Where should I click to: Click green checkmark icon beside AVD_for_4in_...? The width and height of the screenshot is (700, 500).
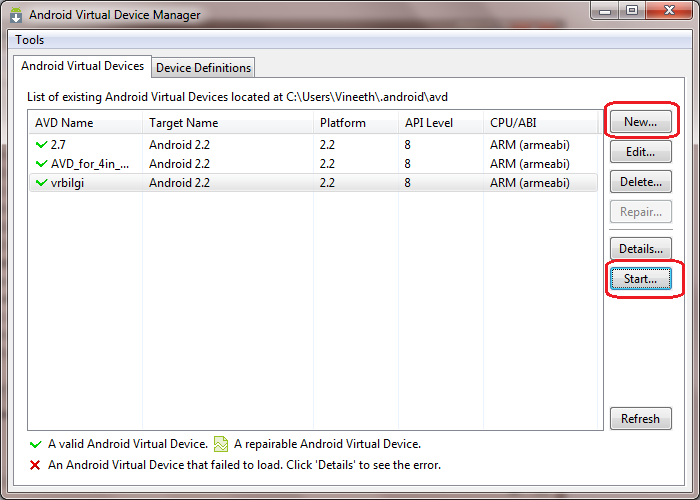click(x=42, y=164)
